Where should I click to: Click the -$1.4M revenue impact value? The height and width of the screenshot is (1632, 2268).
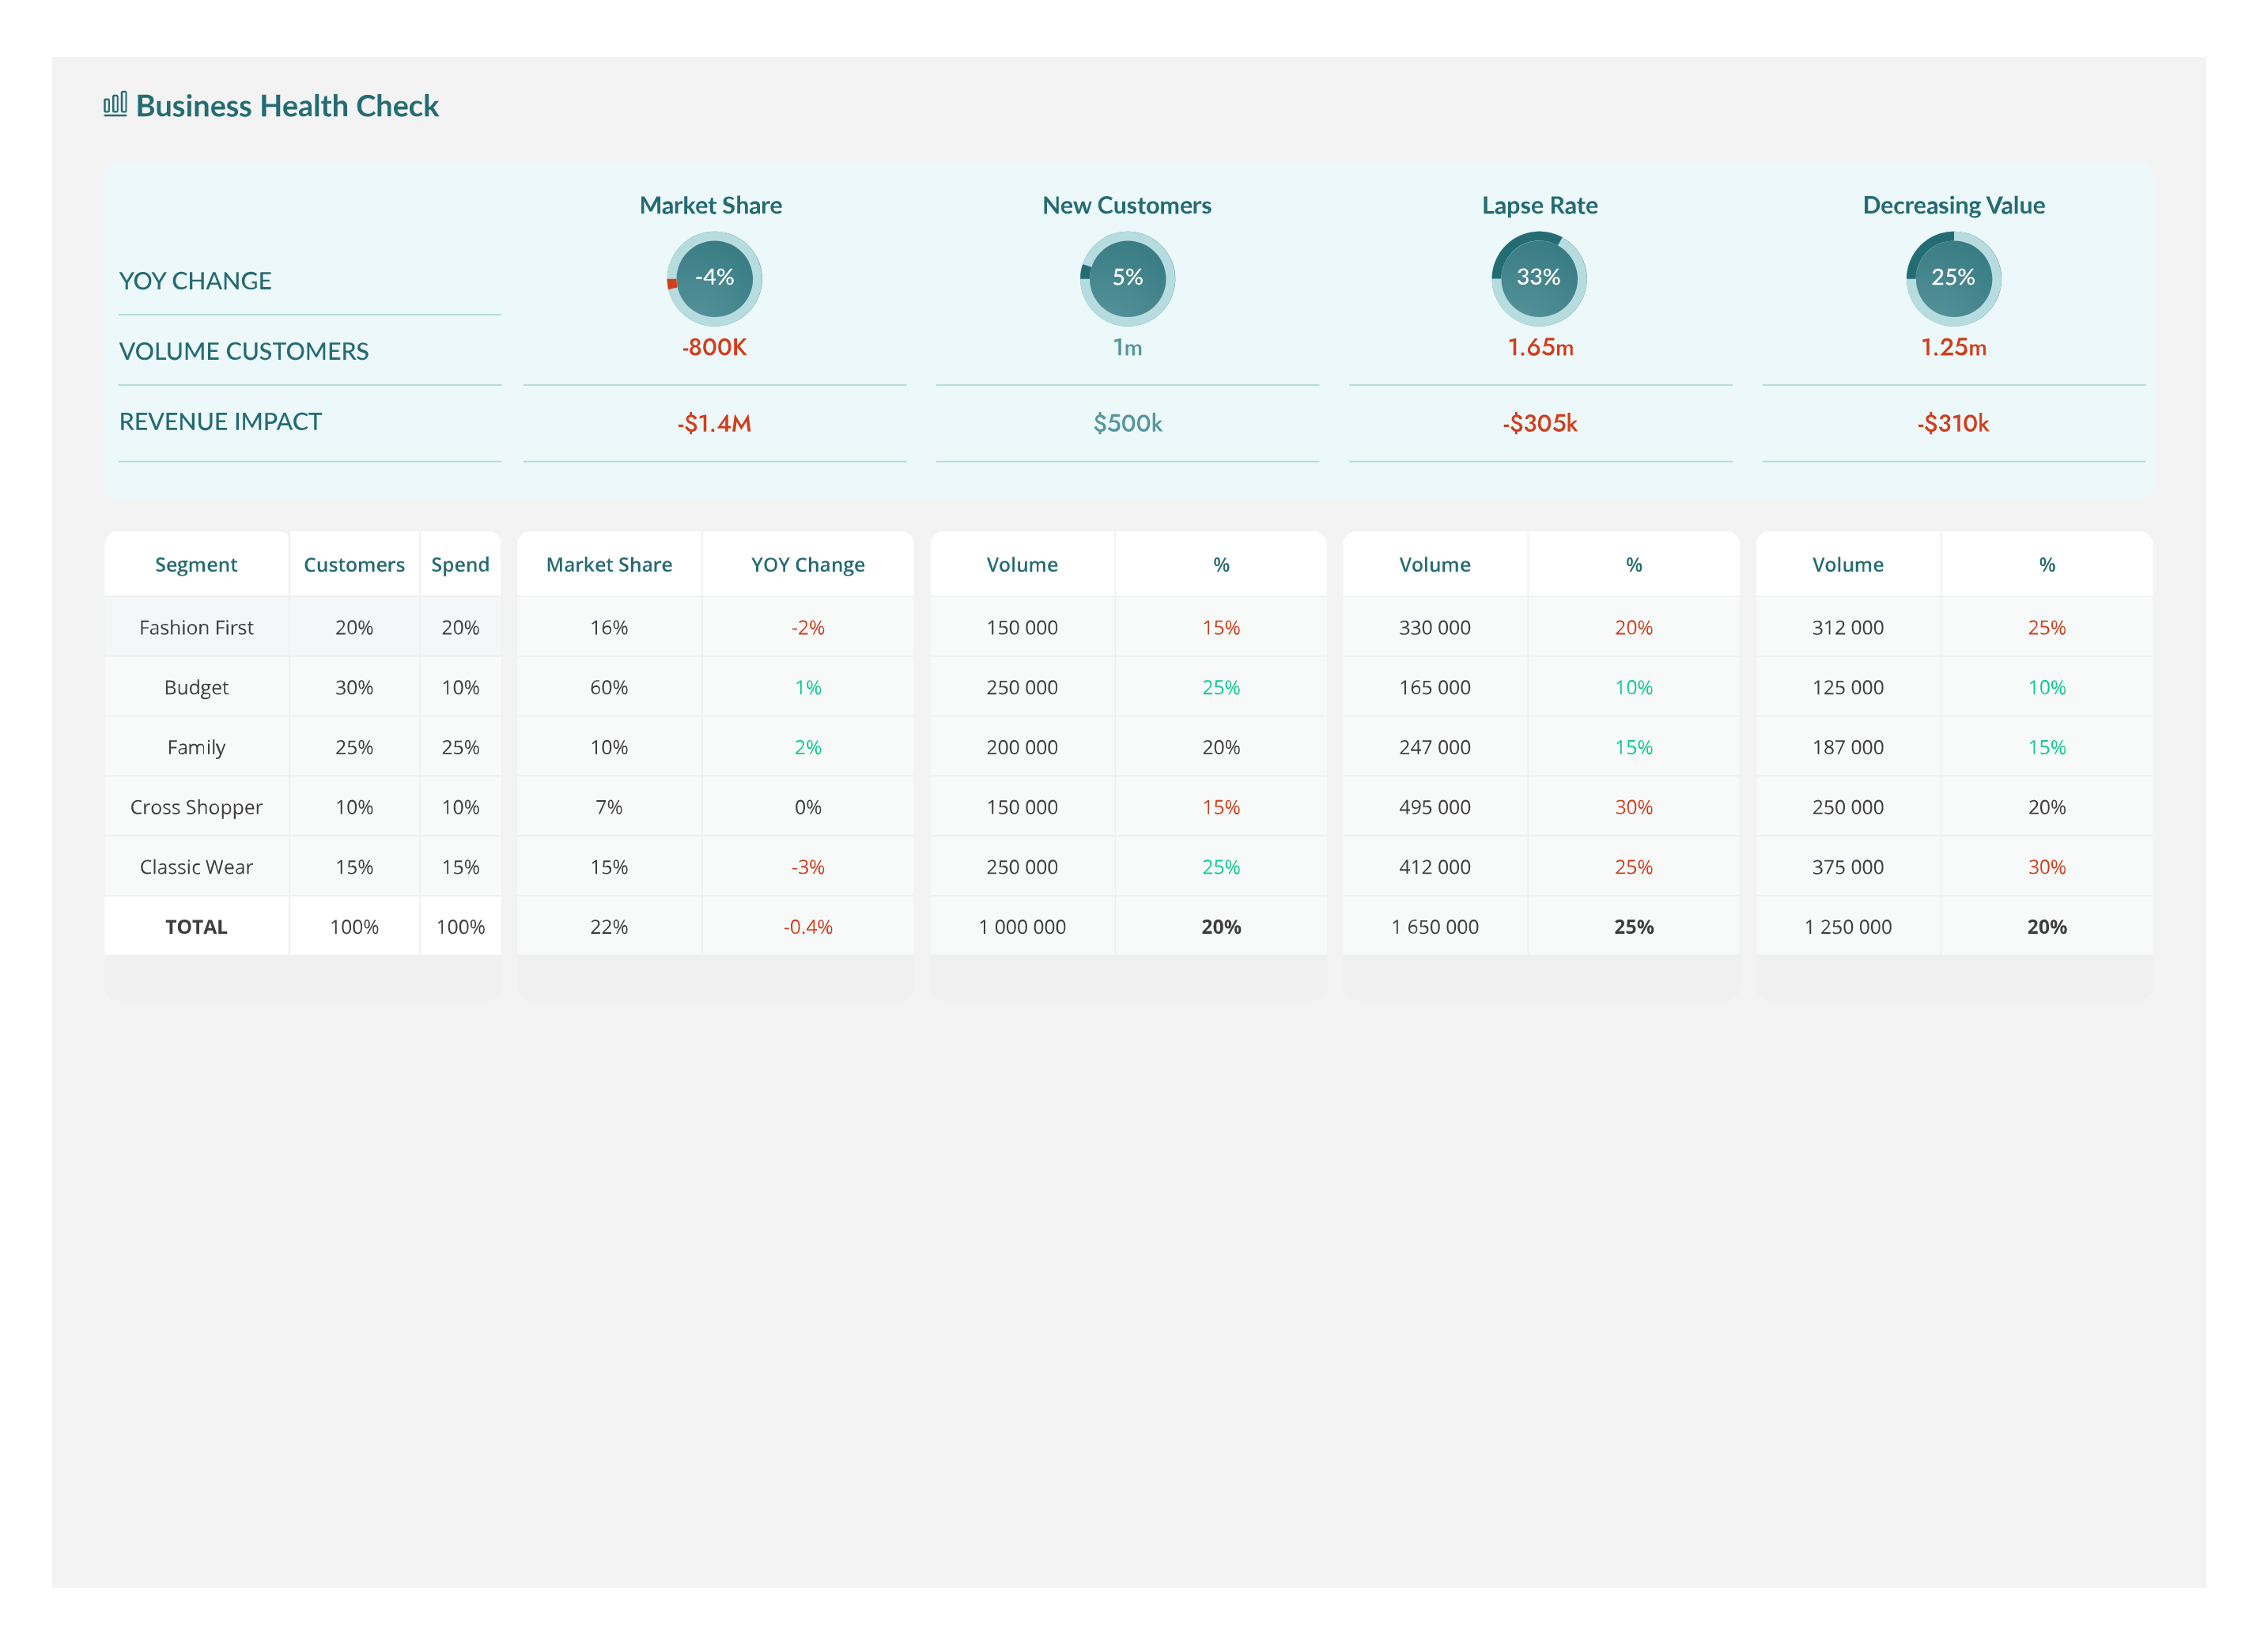[714, 424]
